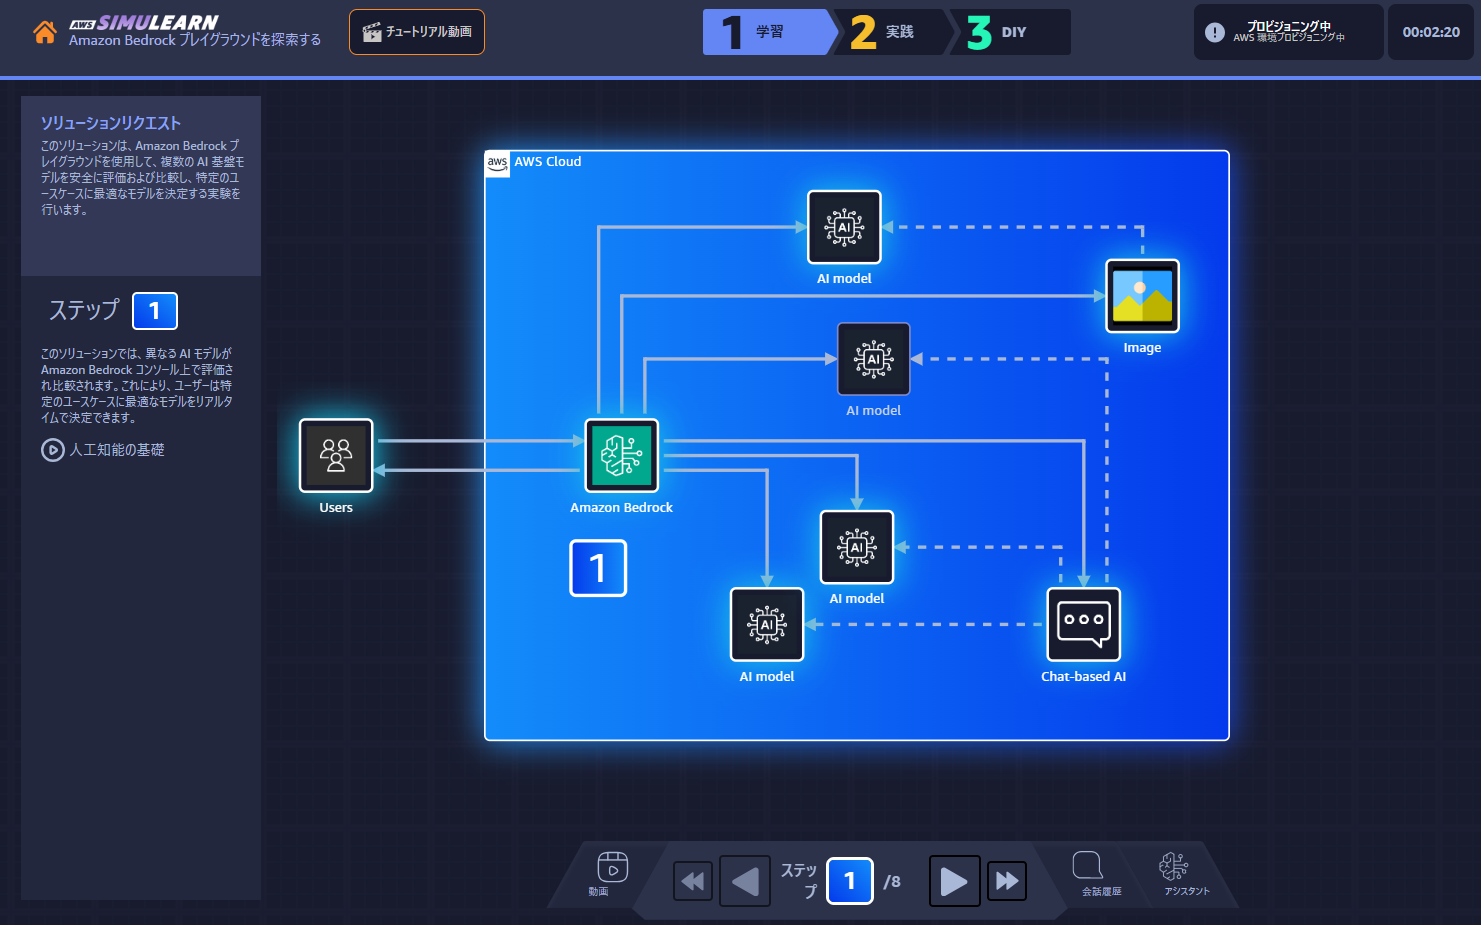Viewport: 1481px width, 925px height.
Task: Play the 人工知能の基礎 video link
Action: [103, 450]
